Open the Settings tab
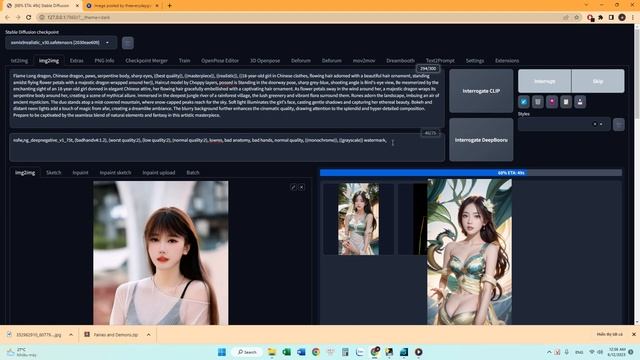The height and width of the screenshot is (360, 640). point(475,60)
